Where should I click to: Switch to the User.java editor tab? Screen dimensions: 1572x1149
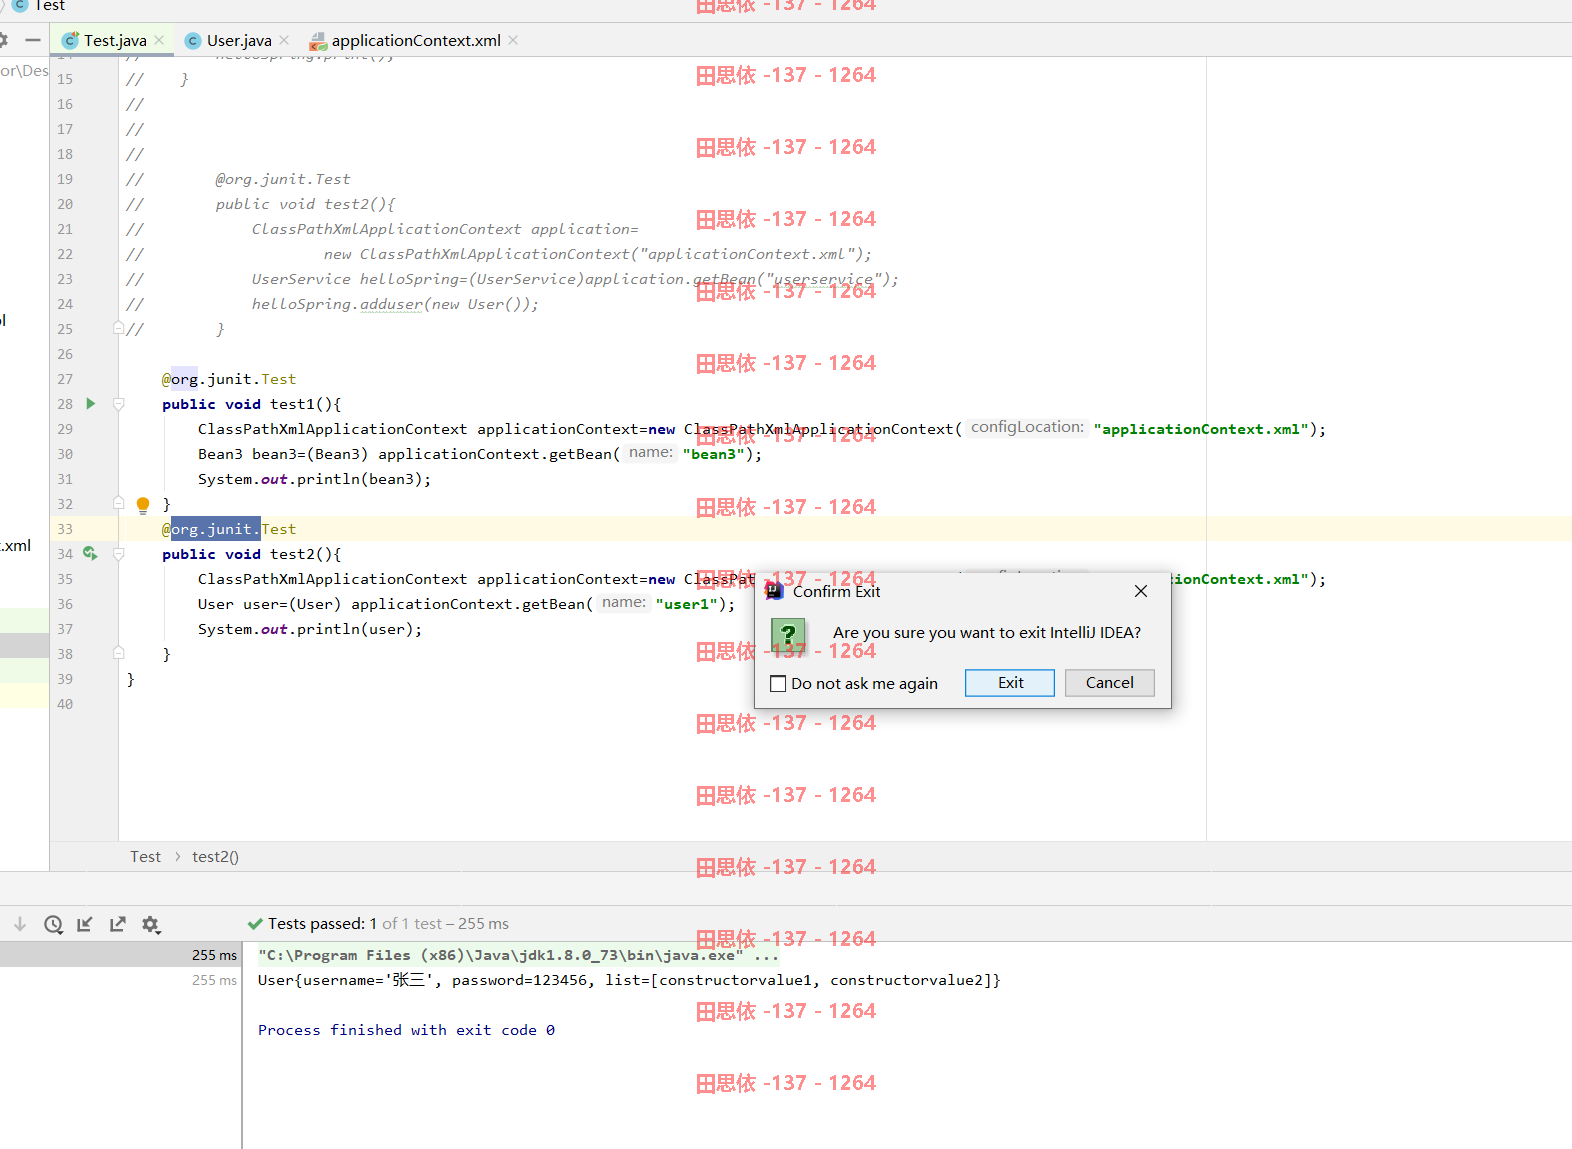click(x=239, y=40)
